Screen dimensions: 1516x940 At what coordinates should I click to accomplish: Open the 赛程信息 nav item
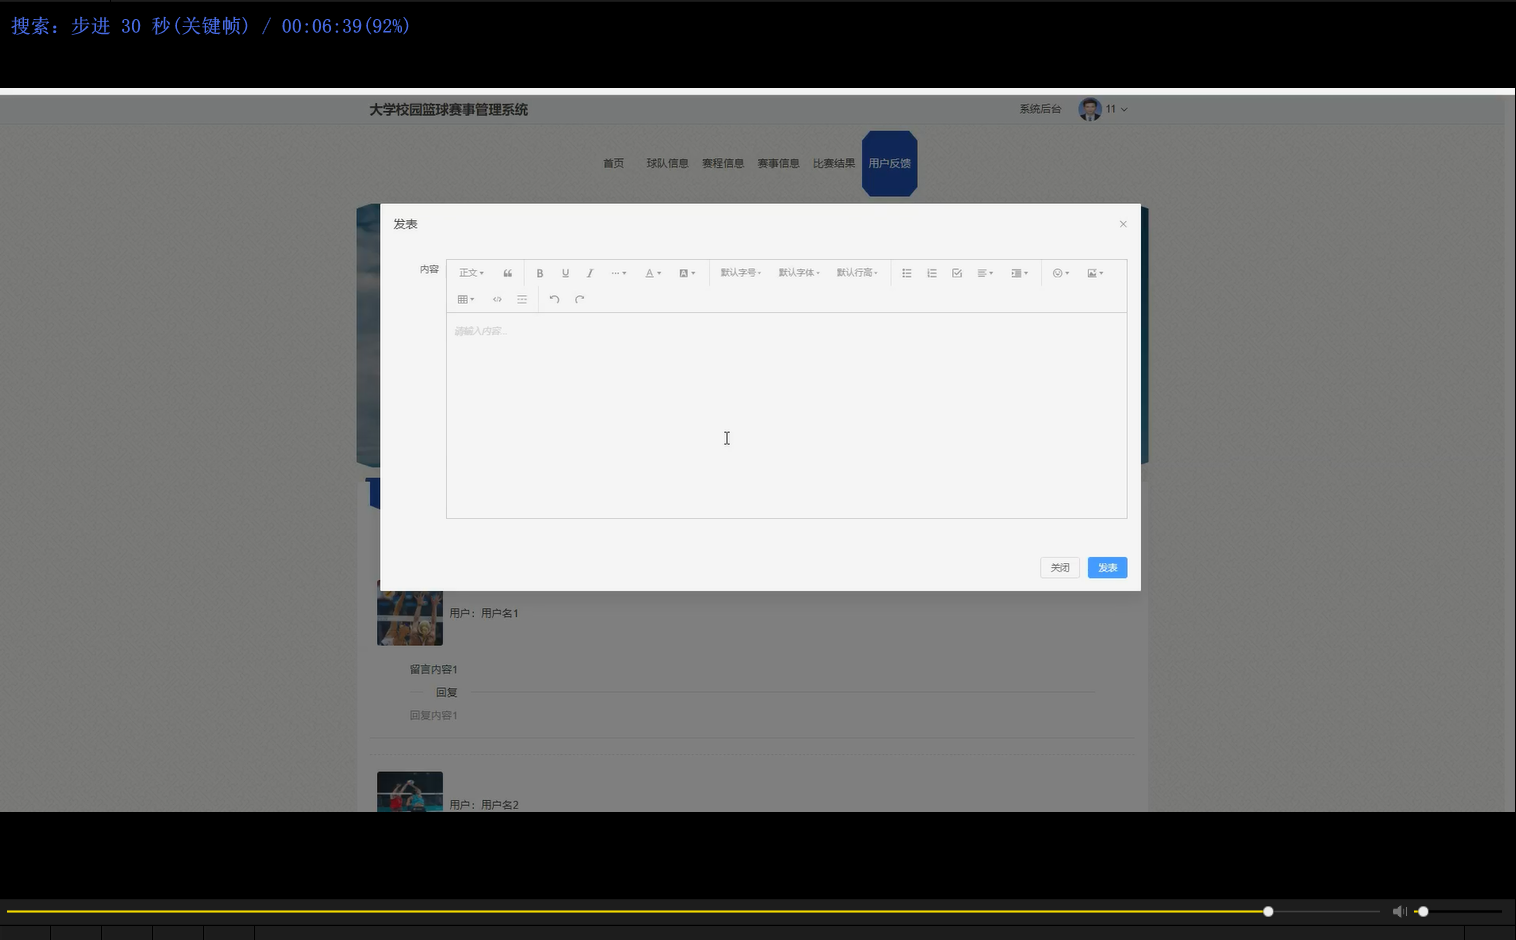(723, 163)
